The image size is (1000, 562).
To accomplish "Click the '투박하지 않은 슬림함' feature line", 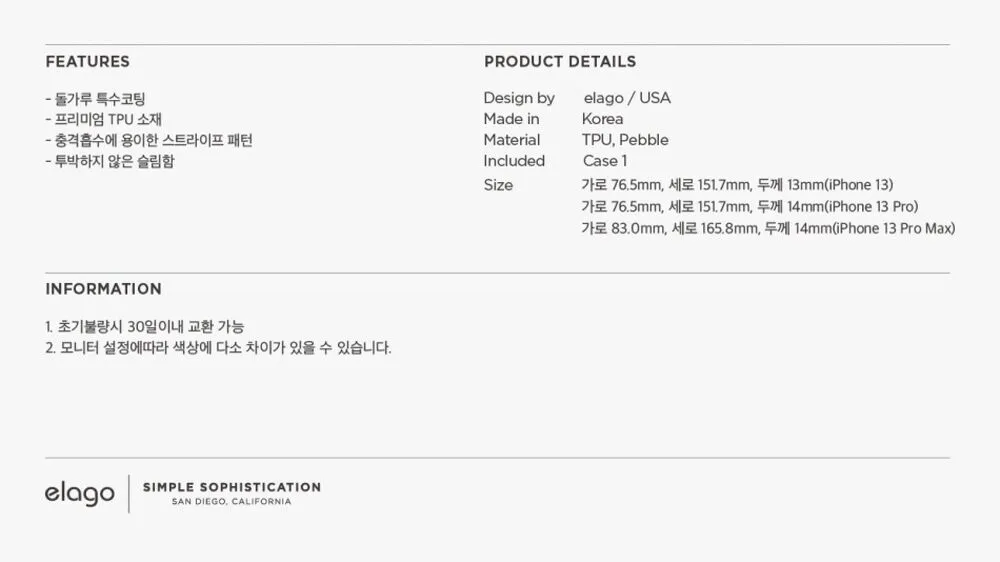I will (x=110, y=161).
